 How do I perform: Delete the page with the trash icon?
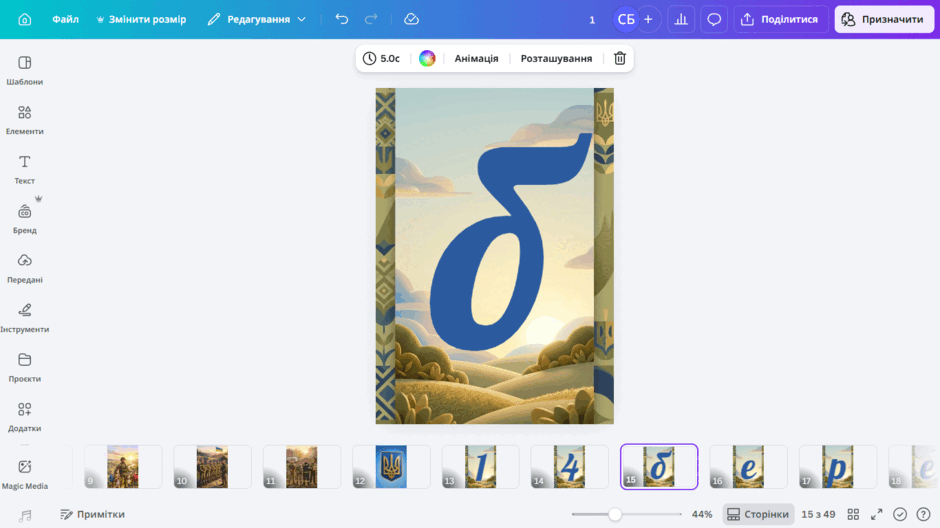point(619,58)
